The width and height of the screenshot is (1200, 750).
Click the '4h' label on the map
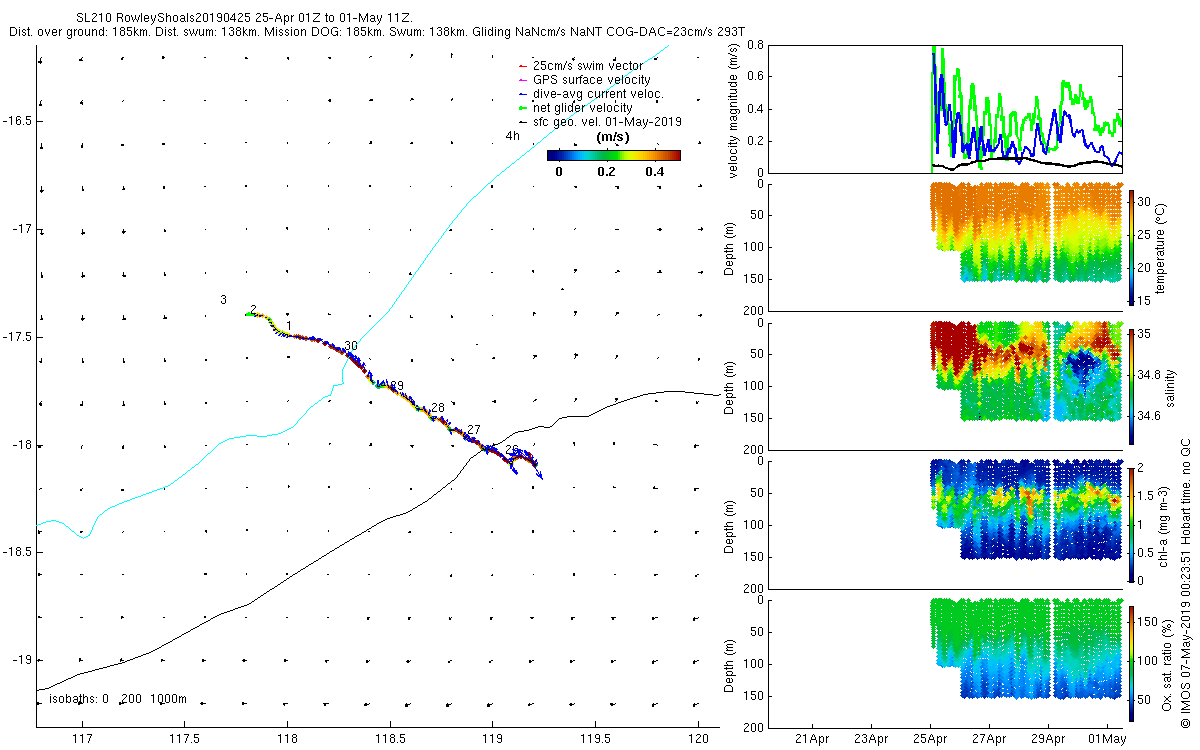click(x=512, y=136)
